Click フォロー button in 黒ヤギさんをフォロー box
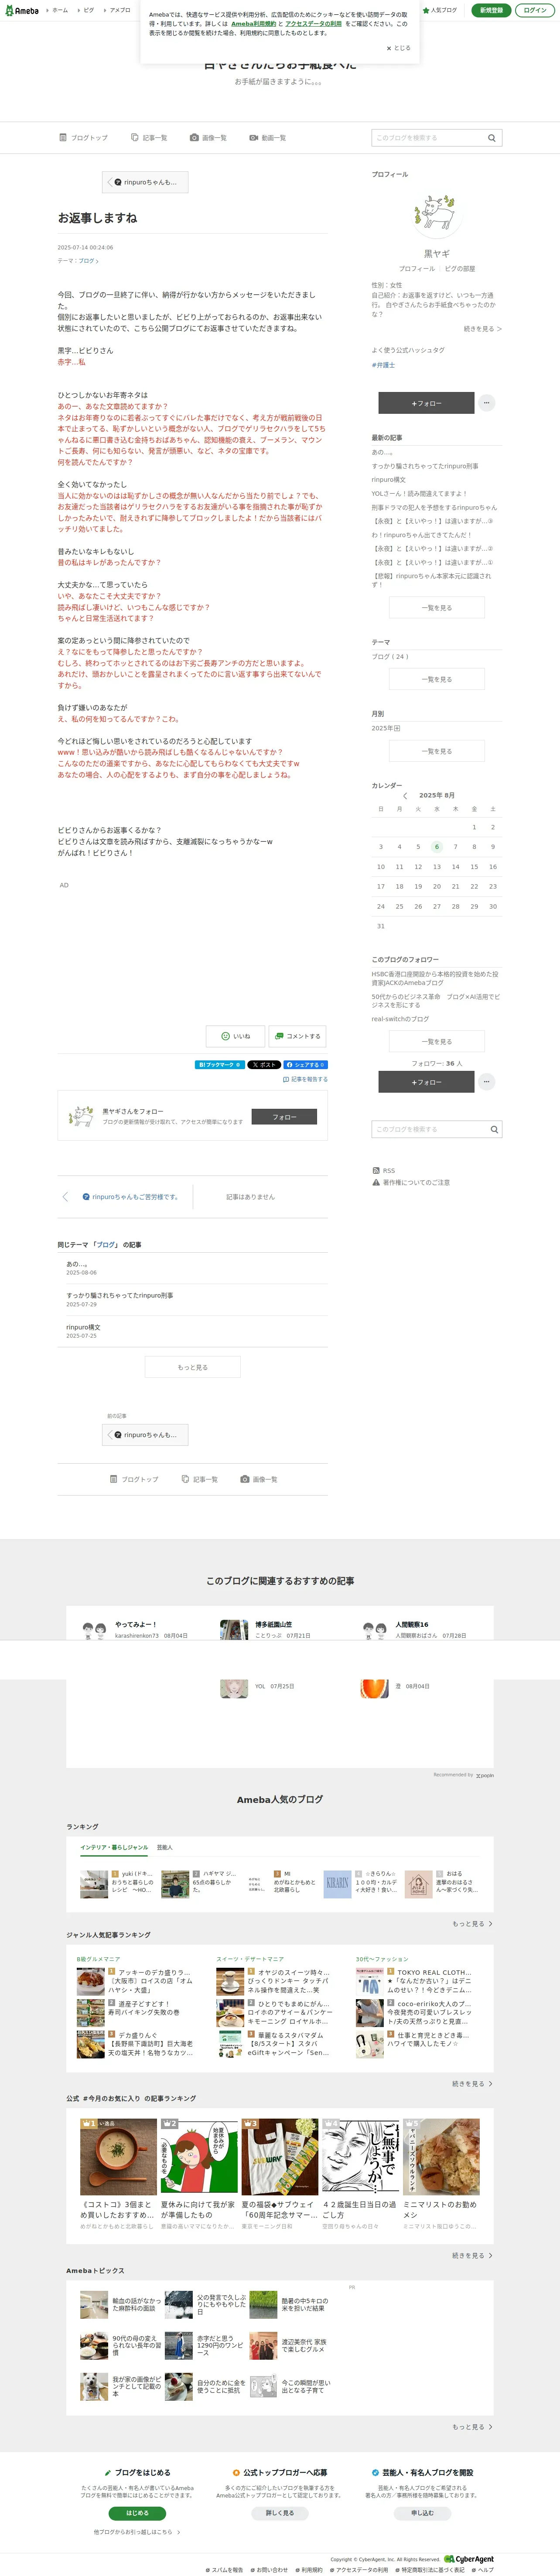 pos(283,1117)
